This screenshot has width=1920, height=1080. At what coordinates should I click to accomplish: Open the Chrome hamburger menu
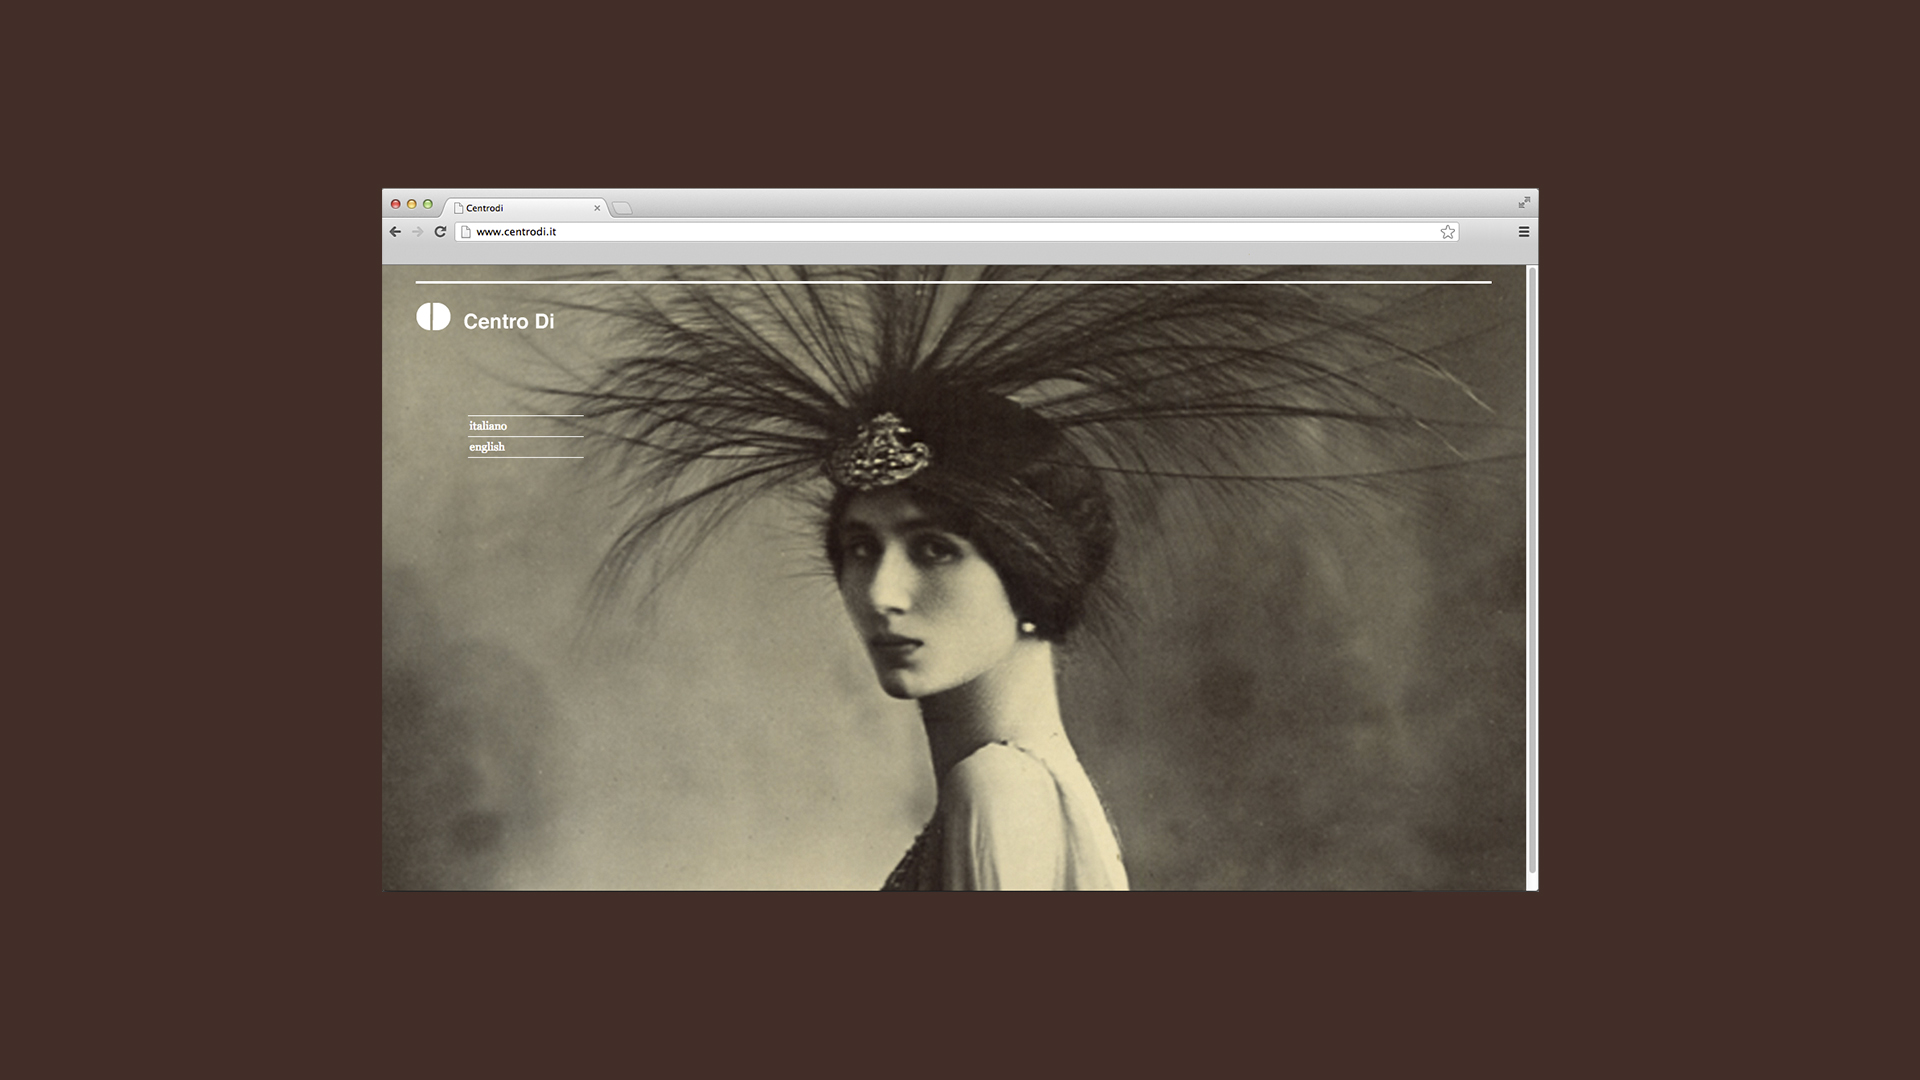click(1524, 232)
